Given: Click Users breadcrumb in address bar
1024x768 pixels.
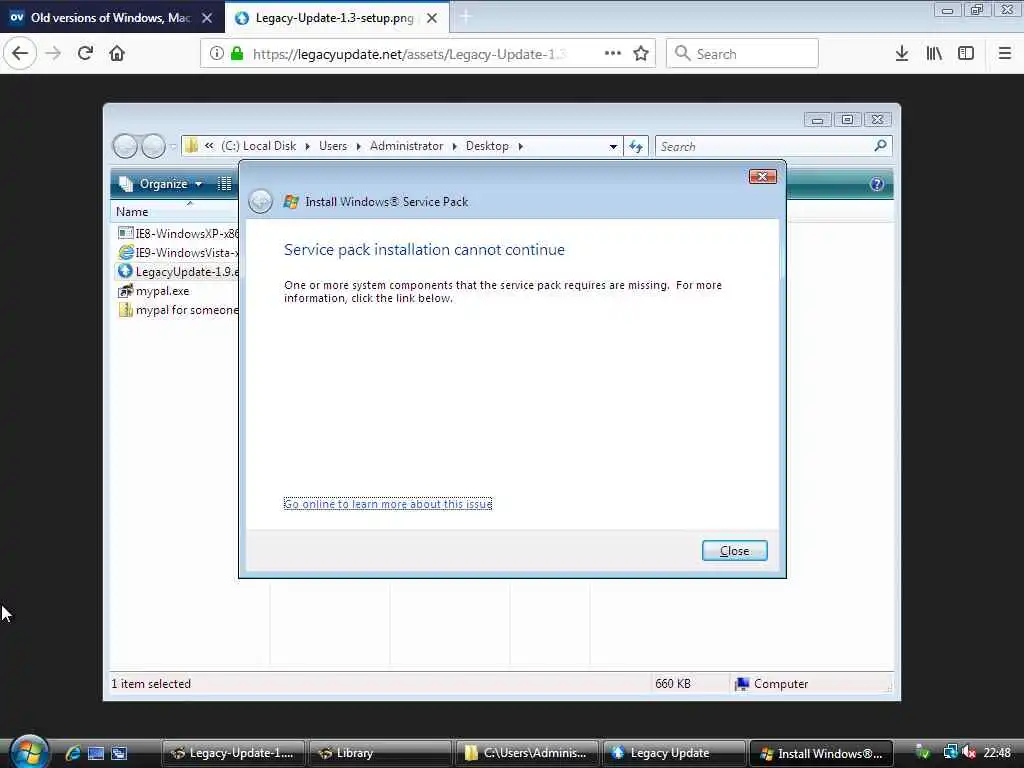Looking at the screenshot, I should click(333, 146).
